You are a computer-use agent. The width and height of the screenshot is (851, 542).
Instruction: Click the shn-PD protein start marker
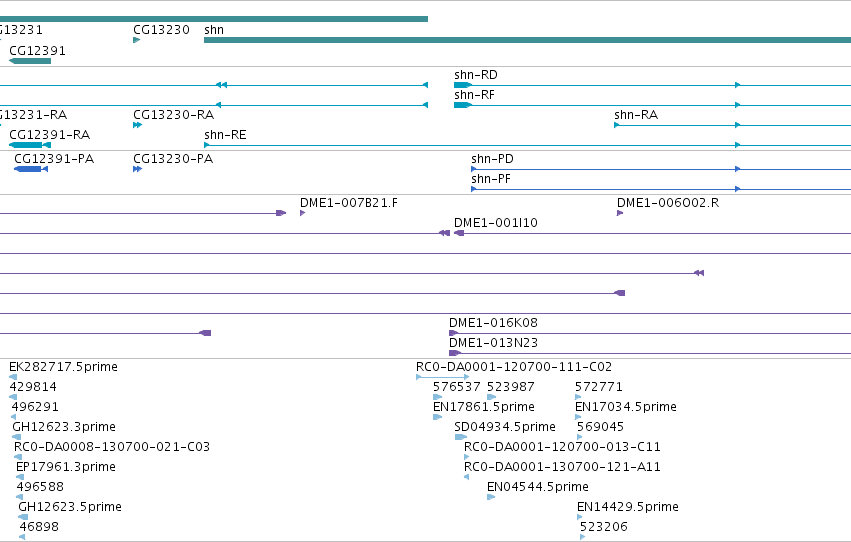[474, 169]
